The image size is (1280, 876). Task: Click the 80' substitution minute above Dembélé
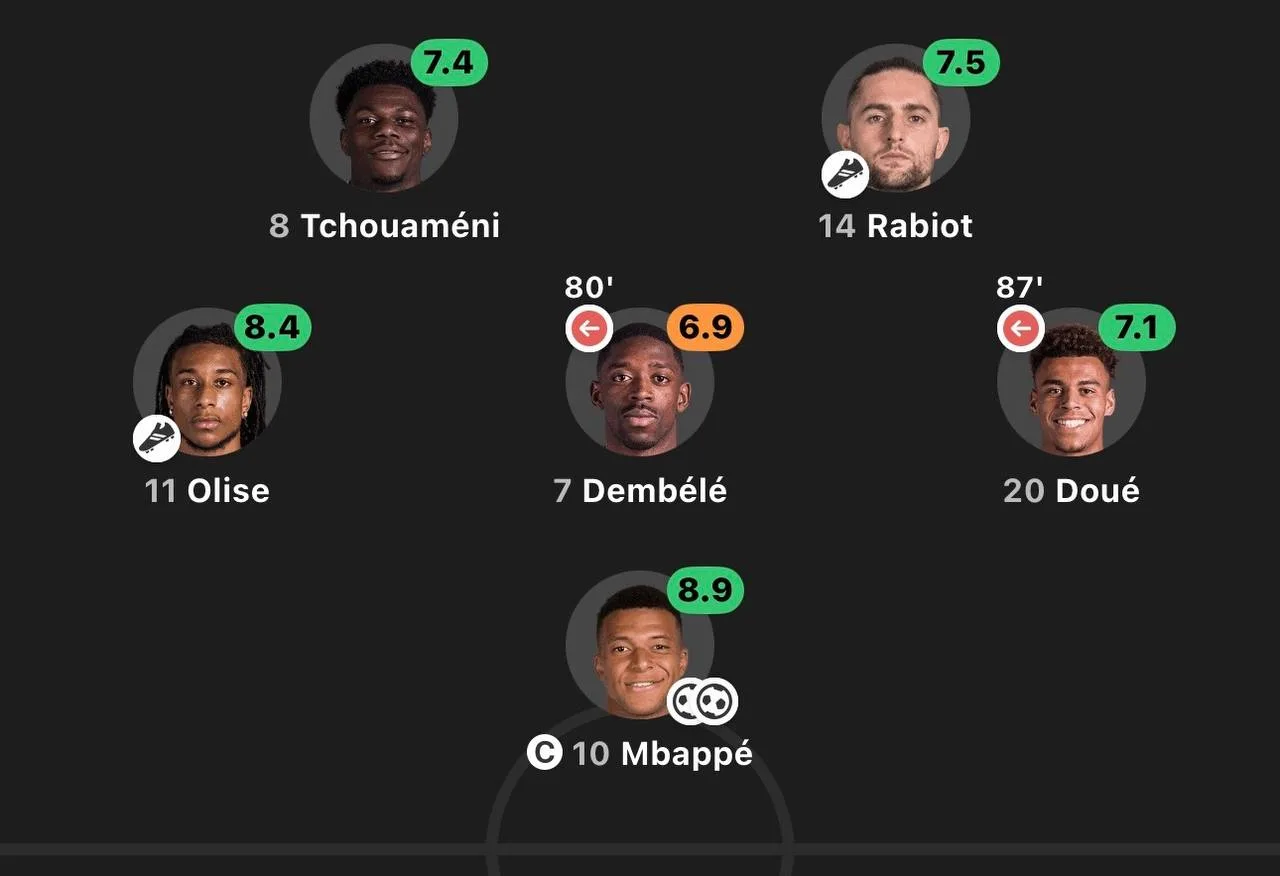pyautogui.click(x=589, y=287)
